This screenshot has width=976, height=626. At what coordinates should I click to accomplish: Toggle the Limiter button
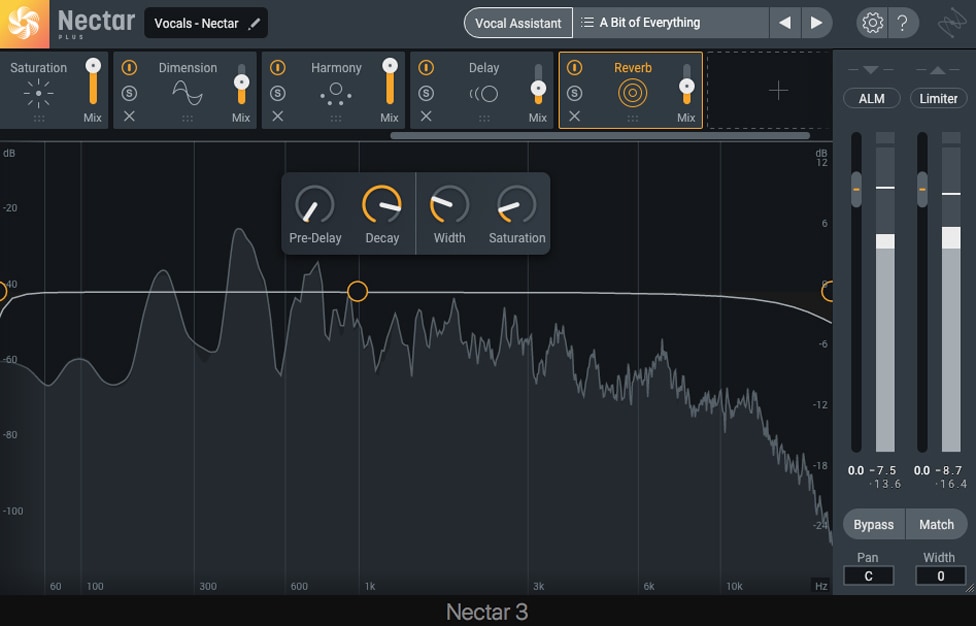click(x=938, y=98)
